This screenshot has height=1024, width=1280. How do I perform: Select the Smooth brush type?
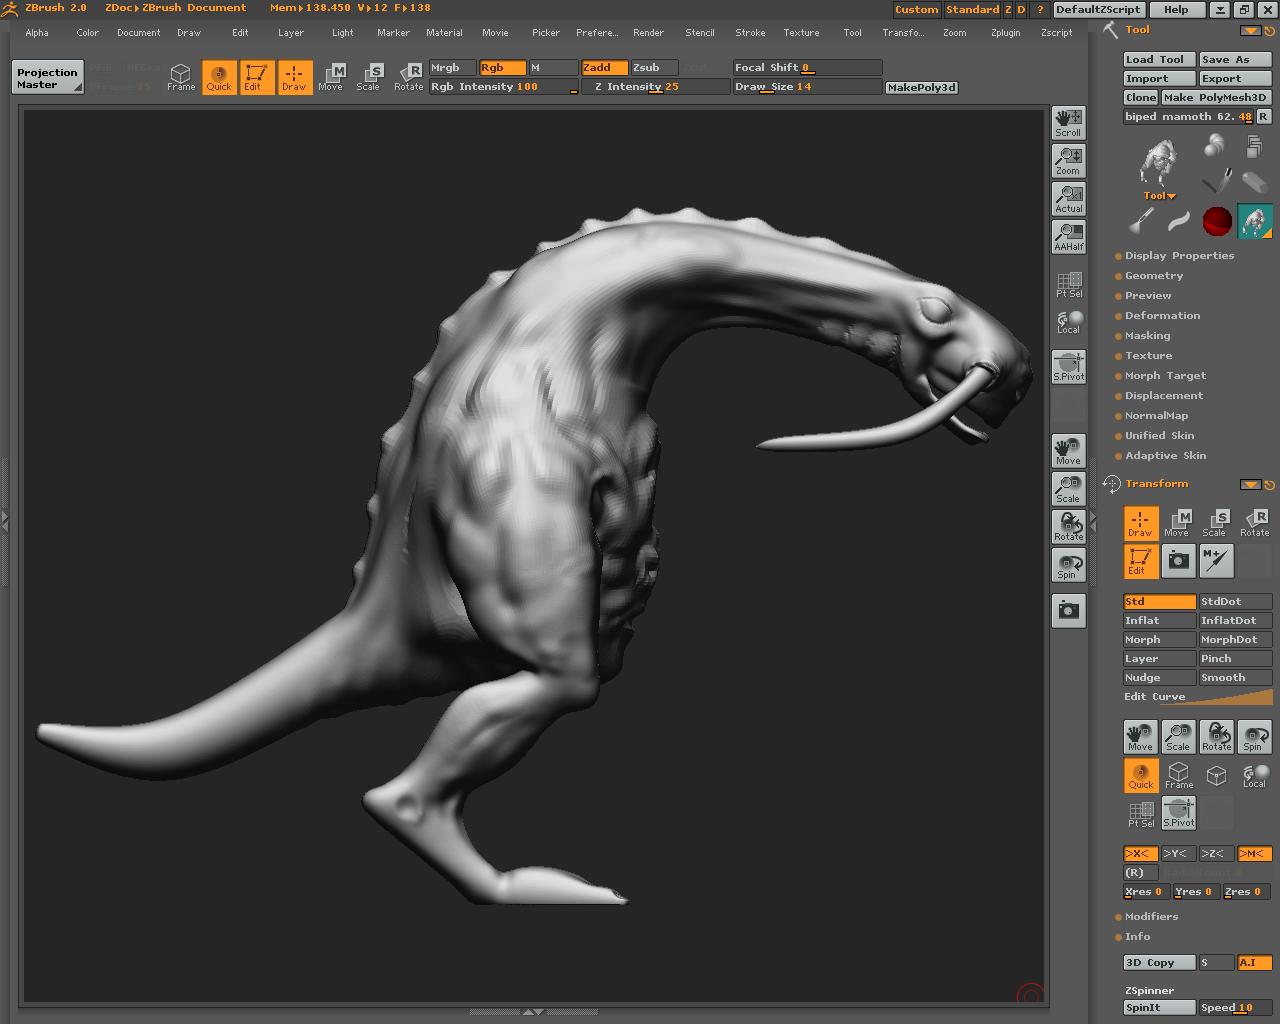(1235, 678)
